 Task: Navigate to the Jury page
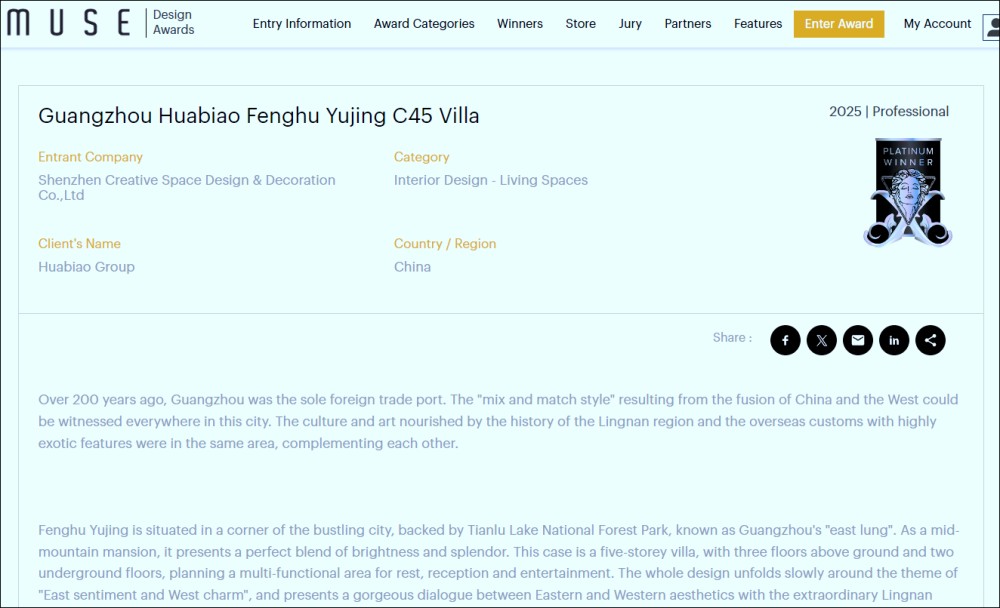pos(630,24)
